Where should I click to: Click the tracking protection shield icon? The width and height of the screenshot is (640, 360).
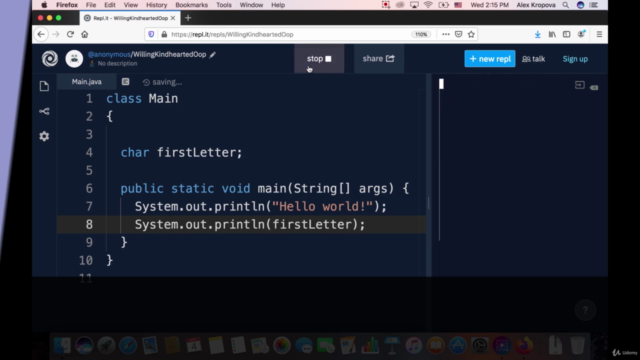tap(151, 34)
